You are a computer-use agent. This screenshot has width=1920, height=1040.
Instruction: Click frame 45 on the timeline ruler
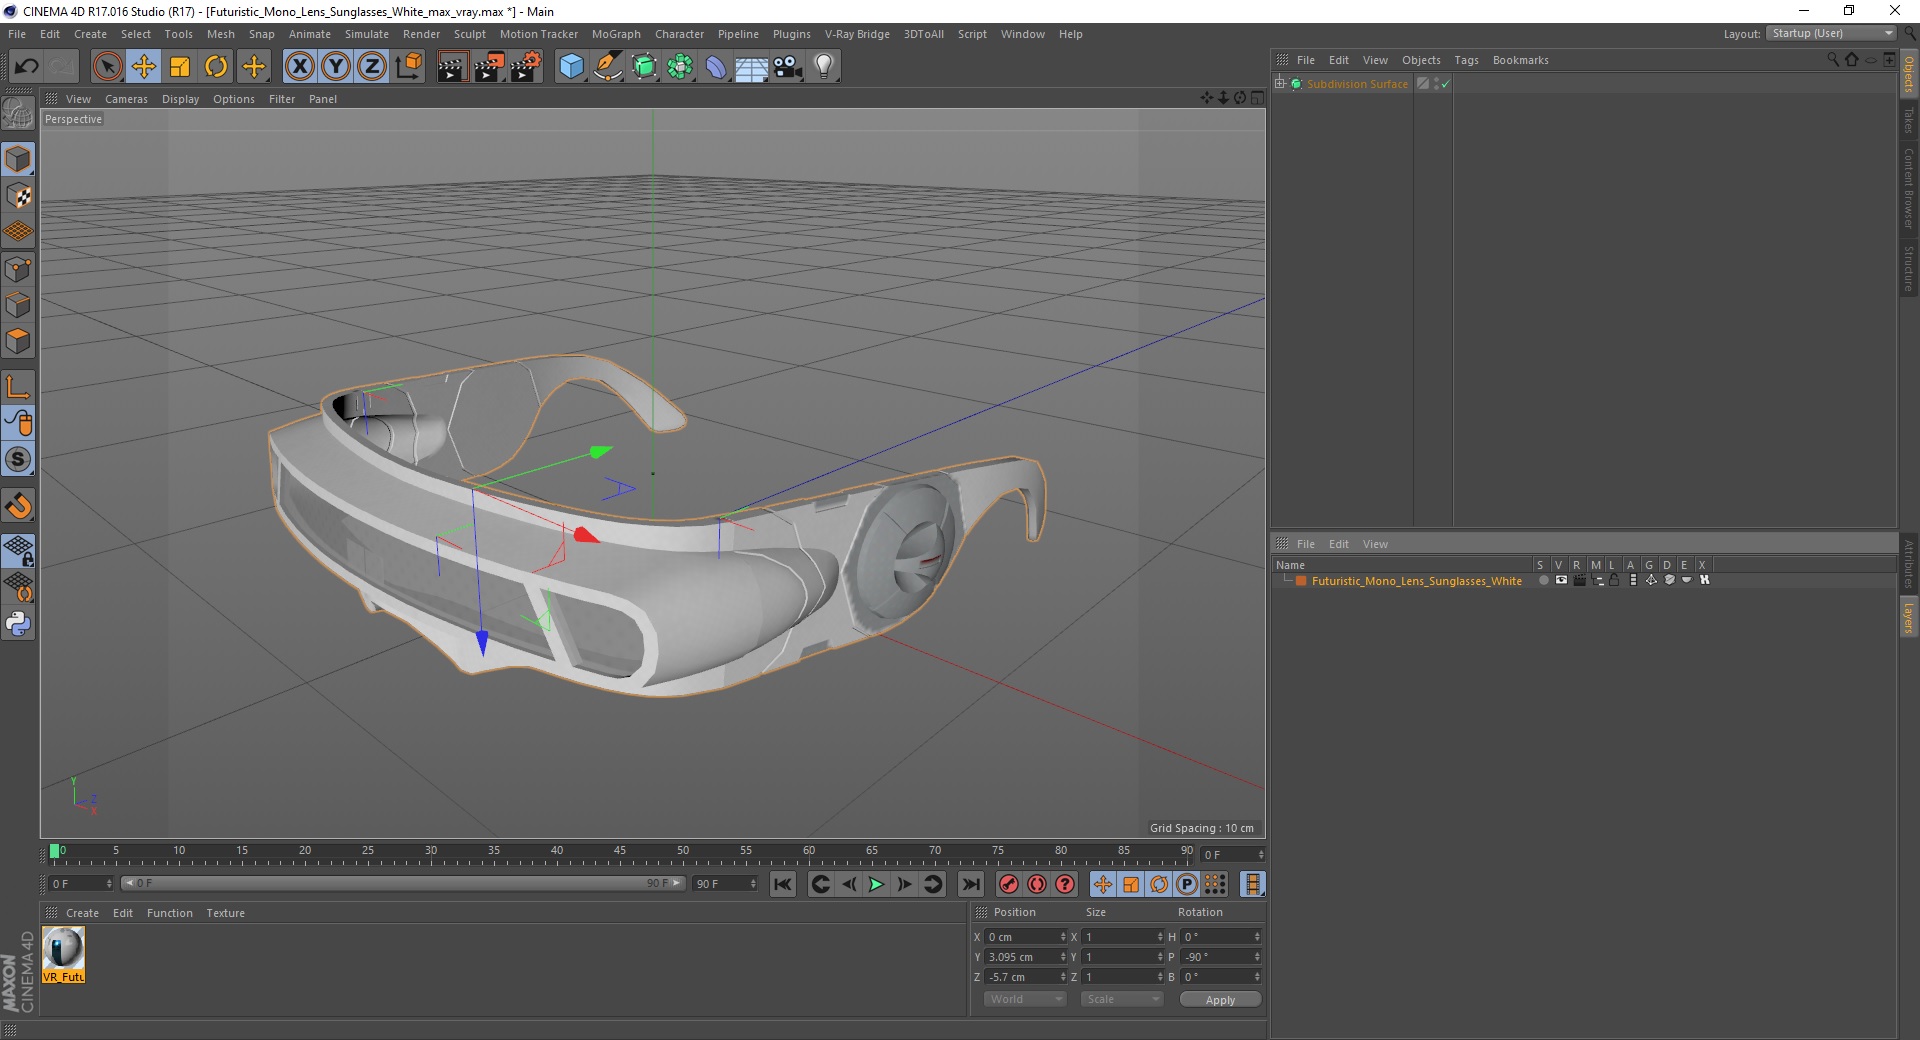click(x=620, y=851)
